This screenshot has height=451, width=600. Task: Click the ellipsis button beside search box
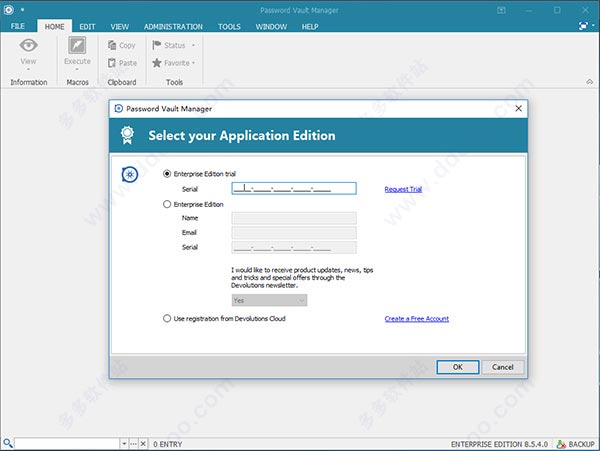[133, 444]
